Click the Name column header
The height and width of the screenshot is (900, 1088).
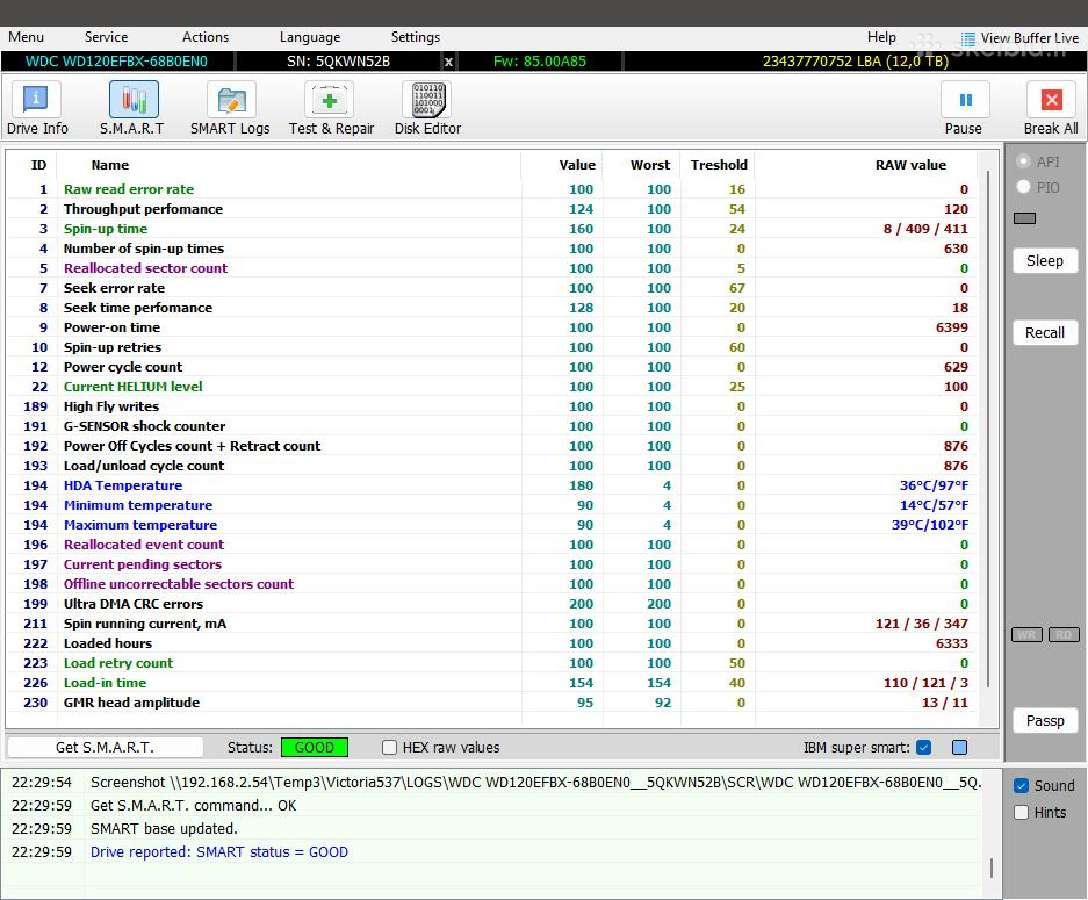coord(110,165)
